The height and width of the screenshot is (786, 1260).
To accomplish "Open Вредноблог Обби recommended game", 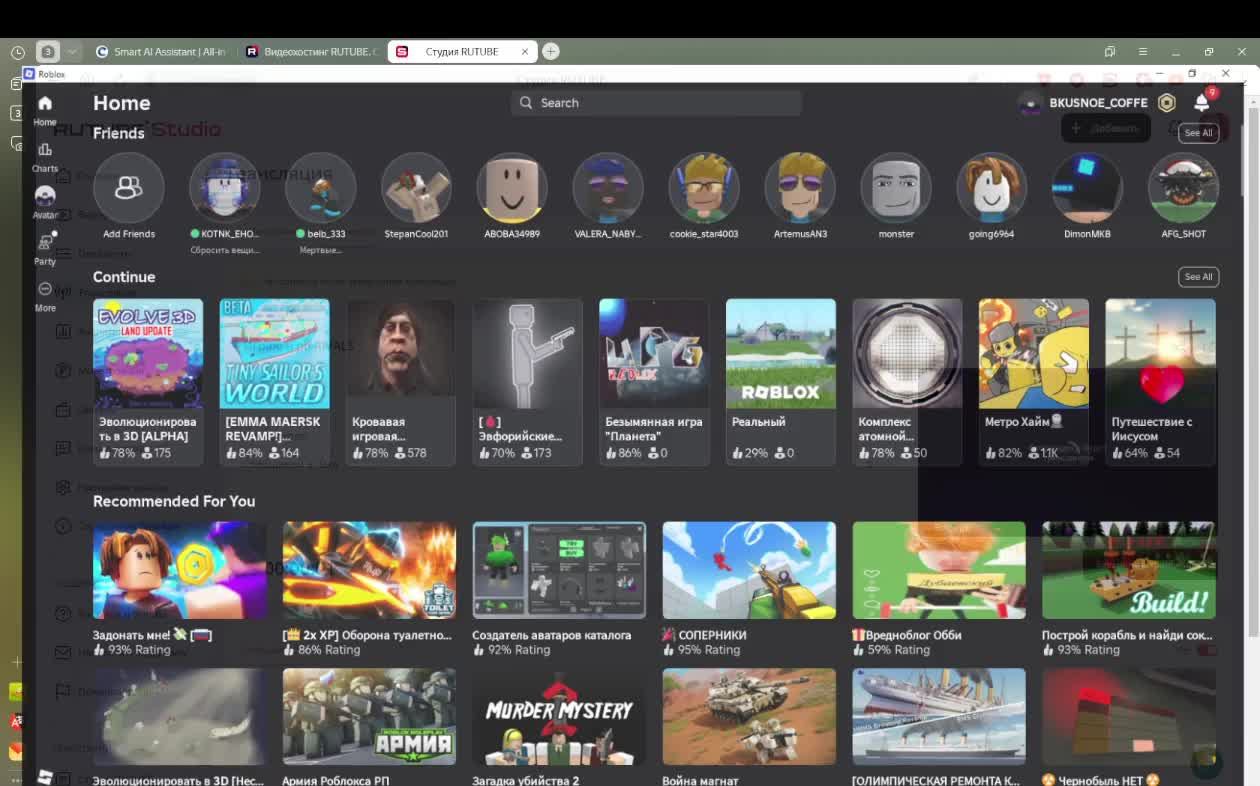I will click(x=939, y=588).
